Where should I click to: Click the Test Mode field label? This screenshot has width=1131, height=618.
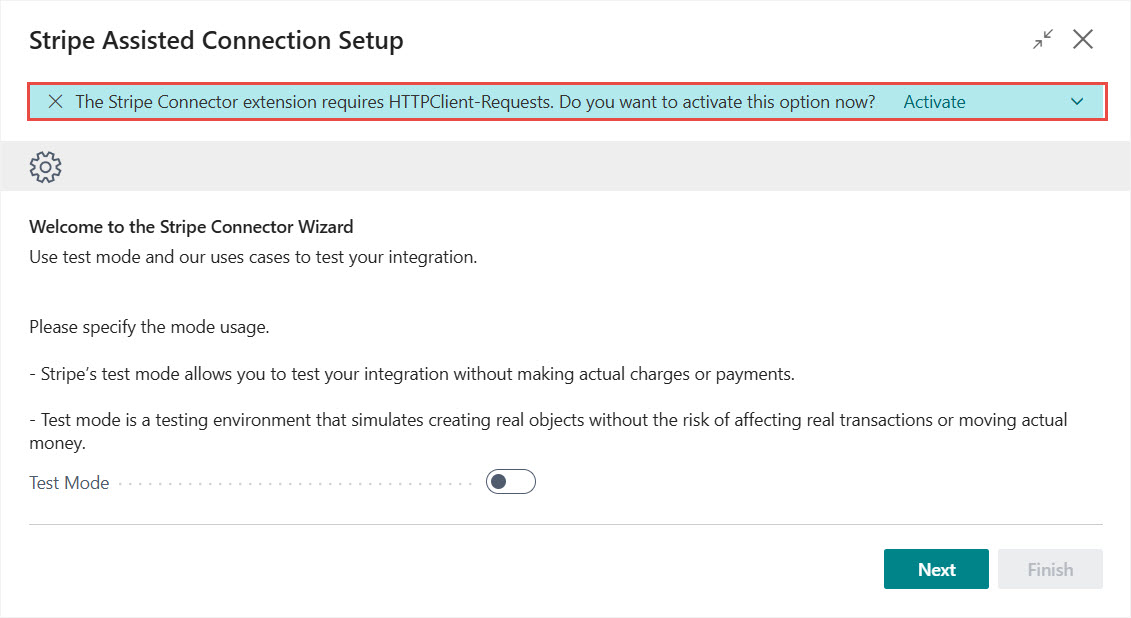[69, 483]
